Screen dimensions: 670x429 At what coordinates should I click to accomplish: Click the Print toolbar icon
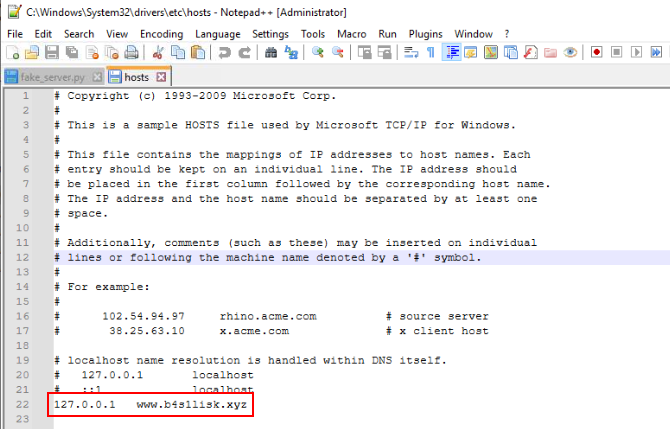click(x=132, y=53)
